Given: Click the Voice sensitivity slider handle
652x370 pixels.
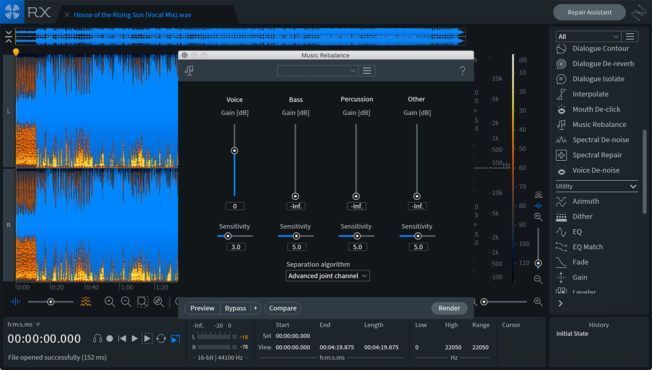Looking at the screenshot, I should tap(227, 236).
